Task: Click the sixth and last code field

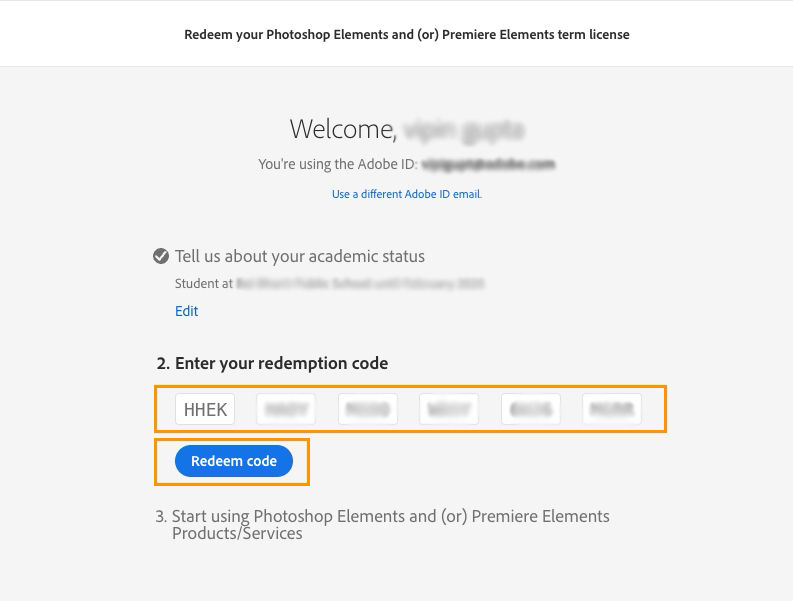Action: tap(612, 409)
